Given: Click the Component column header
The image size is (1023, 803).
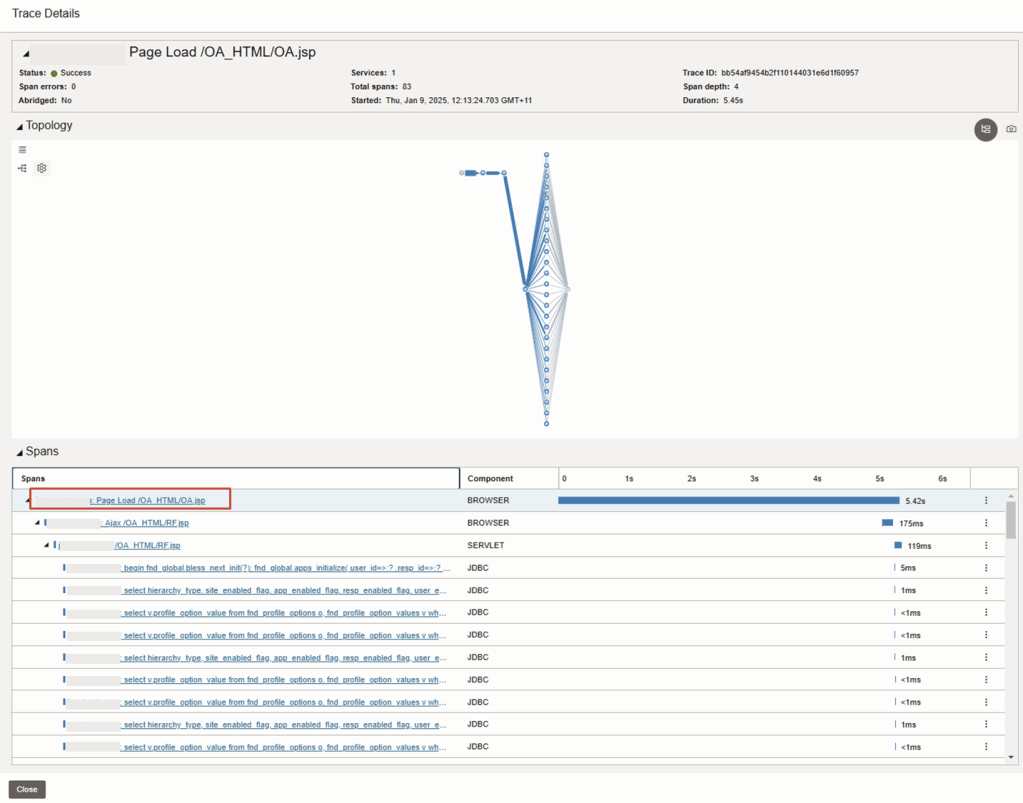Looking at the screenshot, I should click(x=490, y=478).
